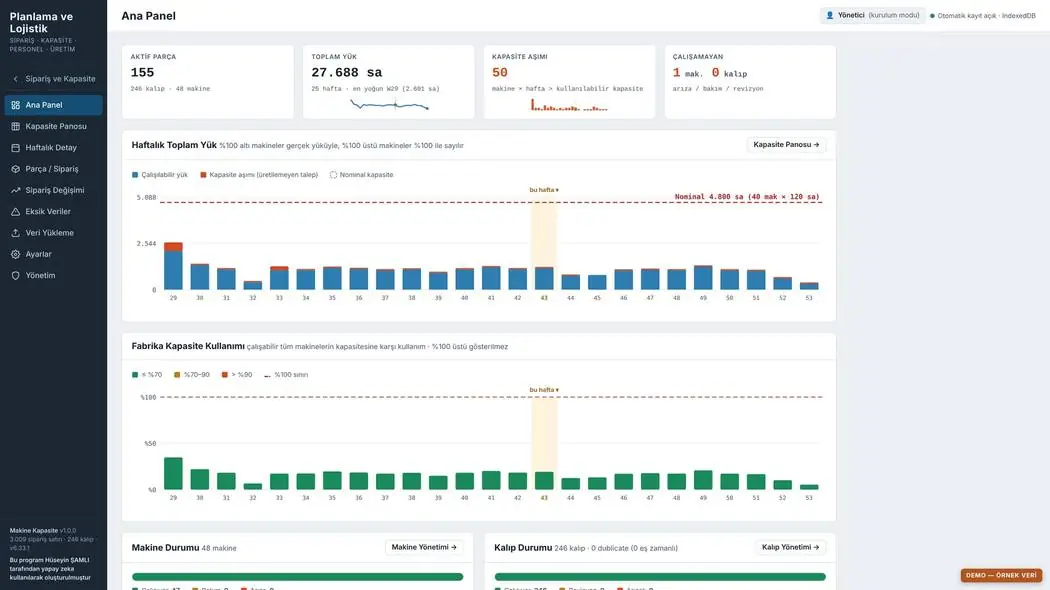
Task: Select the Veri Yükleme upload icon
Action: [x=15, y=233]
